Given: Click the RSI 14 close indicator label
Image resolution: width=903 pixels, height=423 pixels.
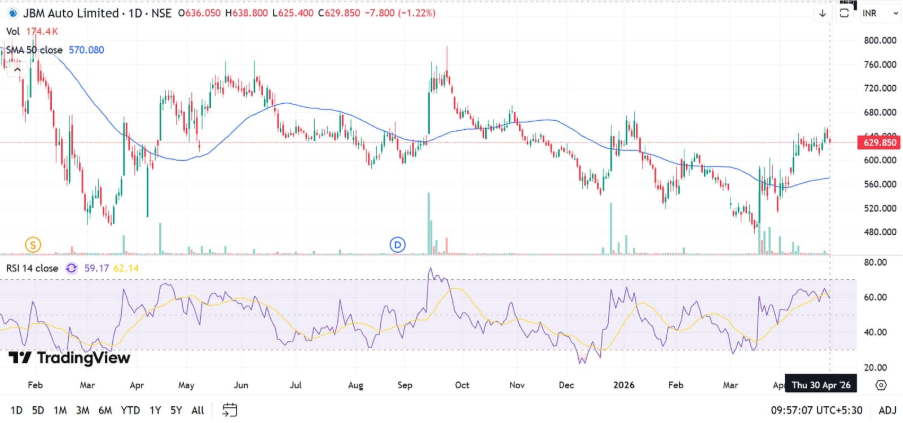Looking at the screenshot, I should tap(32, 268).
